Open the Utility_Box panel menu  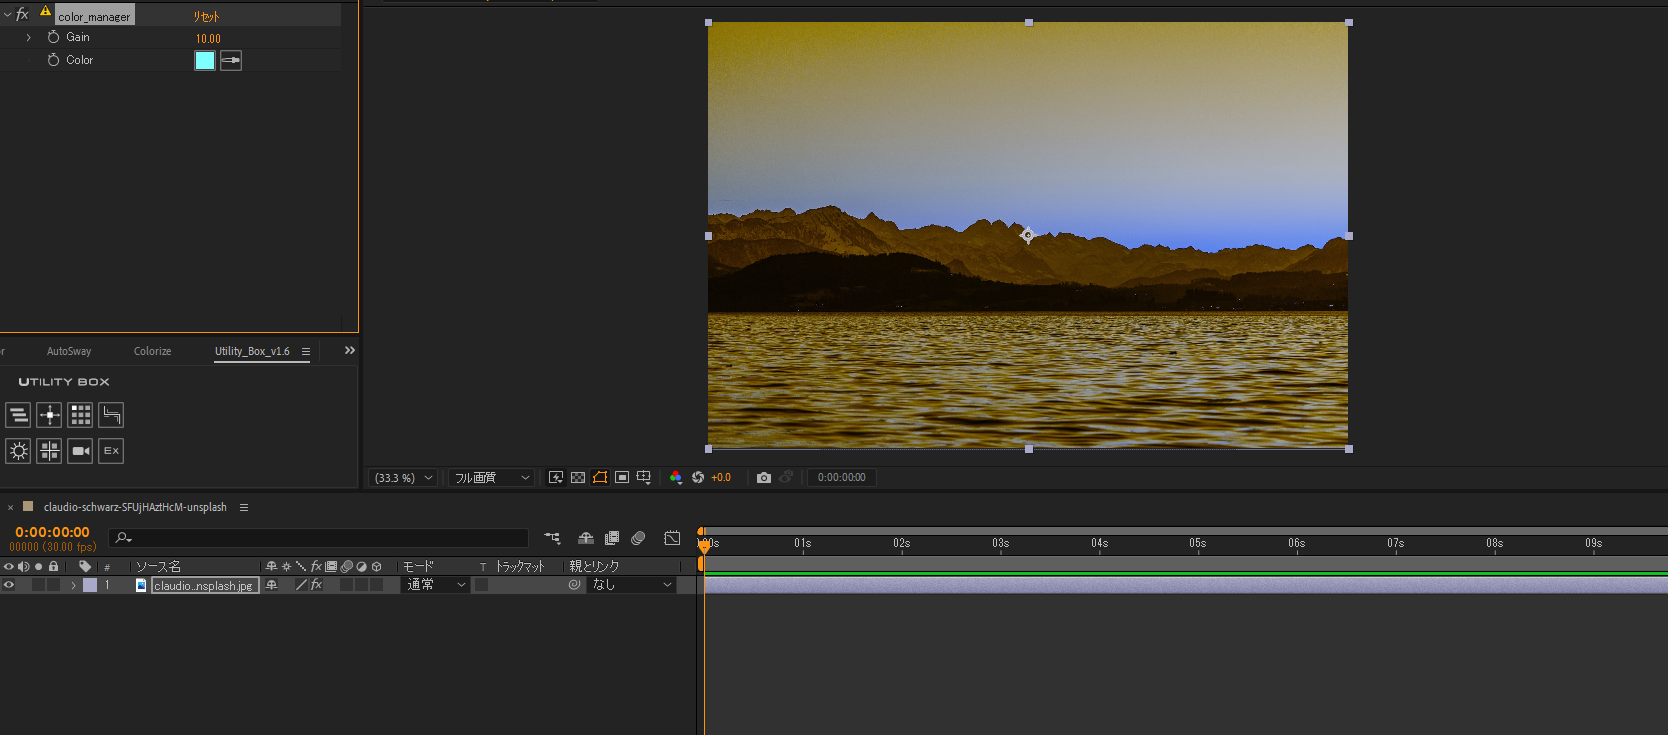(306, 351)
